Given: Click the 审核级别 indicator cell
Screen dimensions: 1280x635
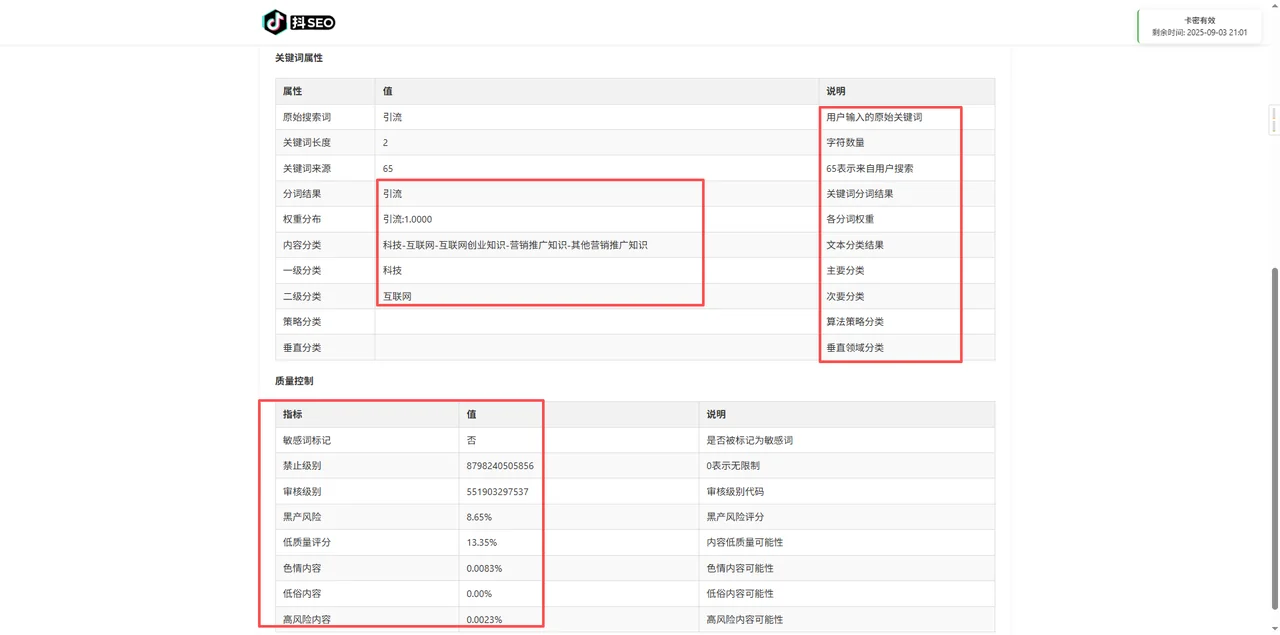Looking at the screenshot, I should point(367,491).
